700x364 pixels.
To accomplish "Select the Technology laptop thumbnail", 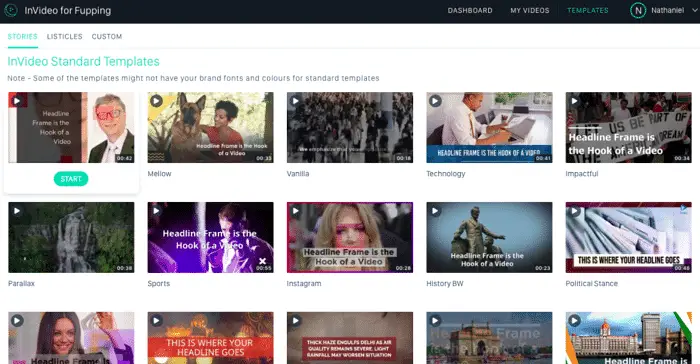I will coord(489,128).
